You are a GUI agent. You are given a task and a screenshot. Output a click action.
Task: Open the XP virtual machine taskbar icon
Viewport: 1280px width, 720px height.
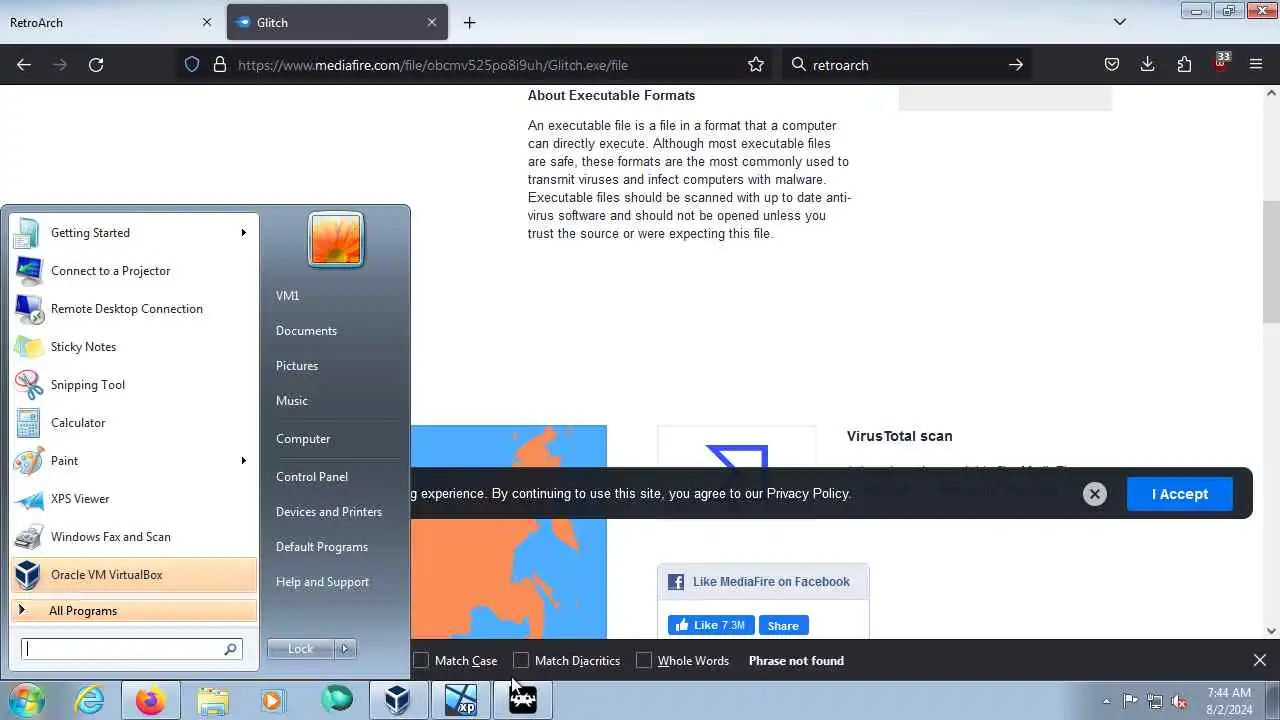click(460, 700)
